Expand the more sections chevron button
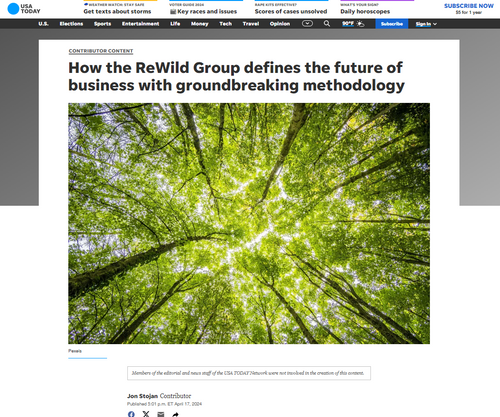 tap(307, 24)
